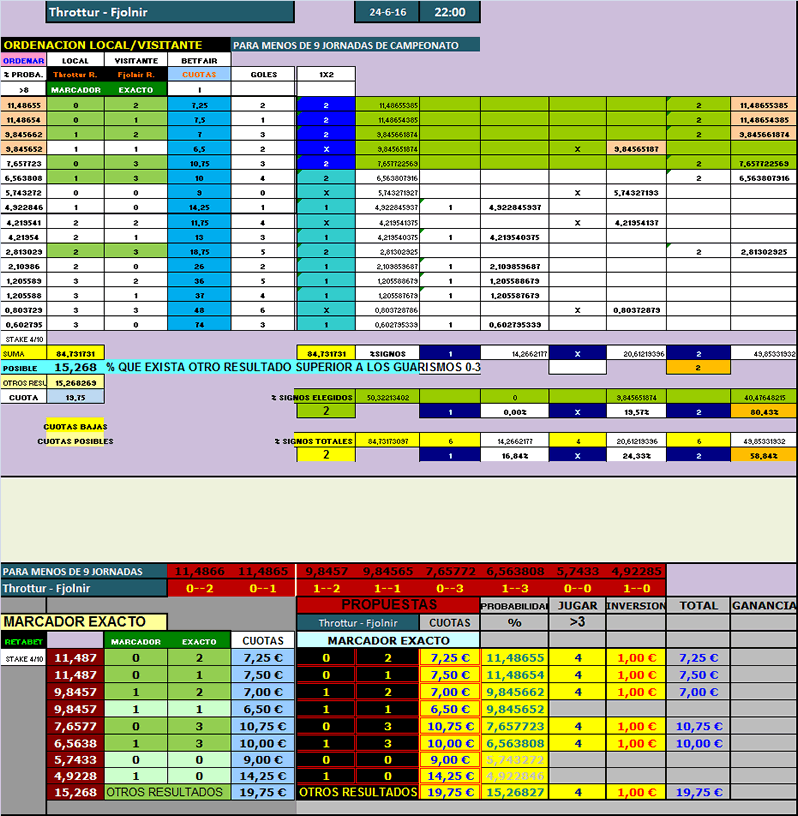Select the SUMA label cell
The height and width of the screenshot is (816, 798).
click(23, 354)
